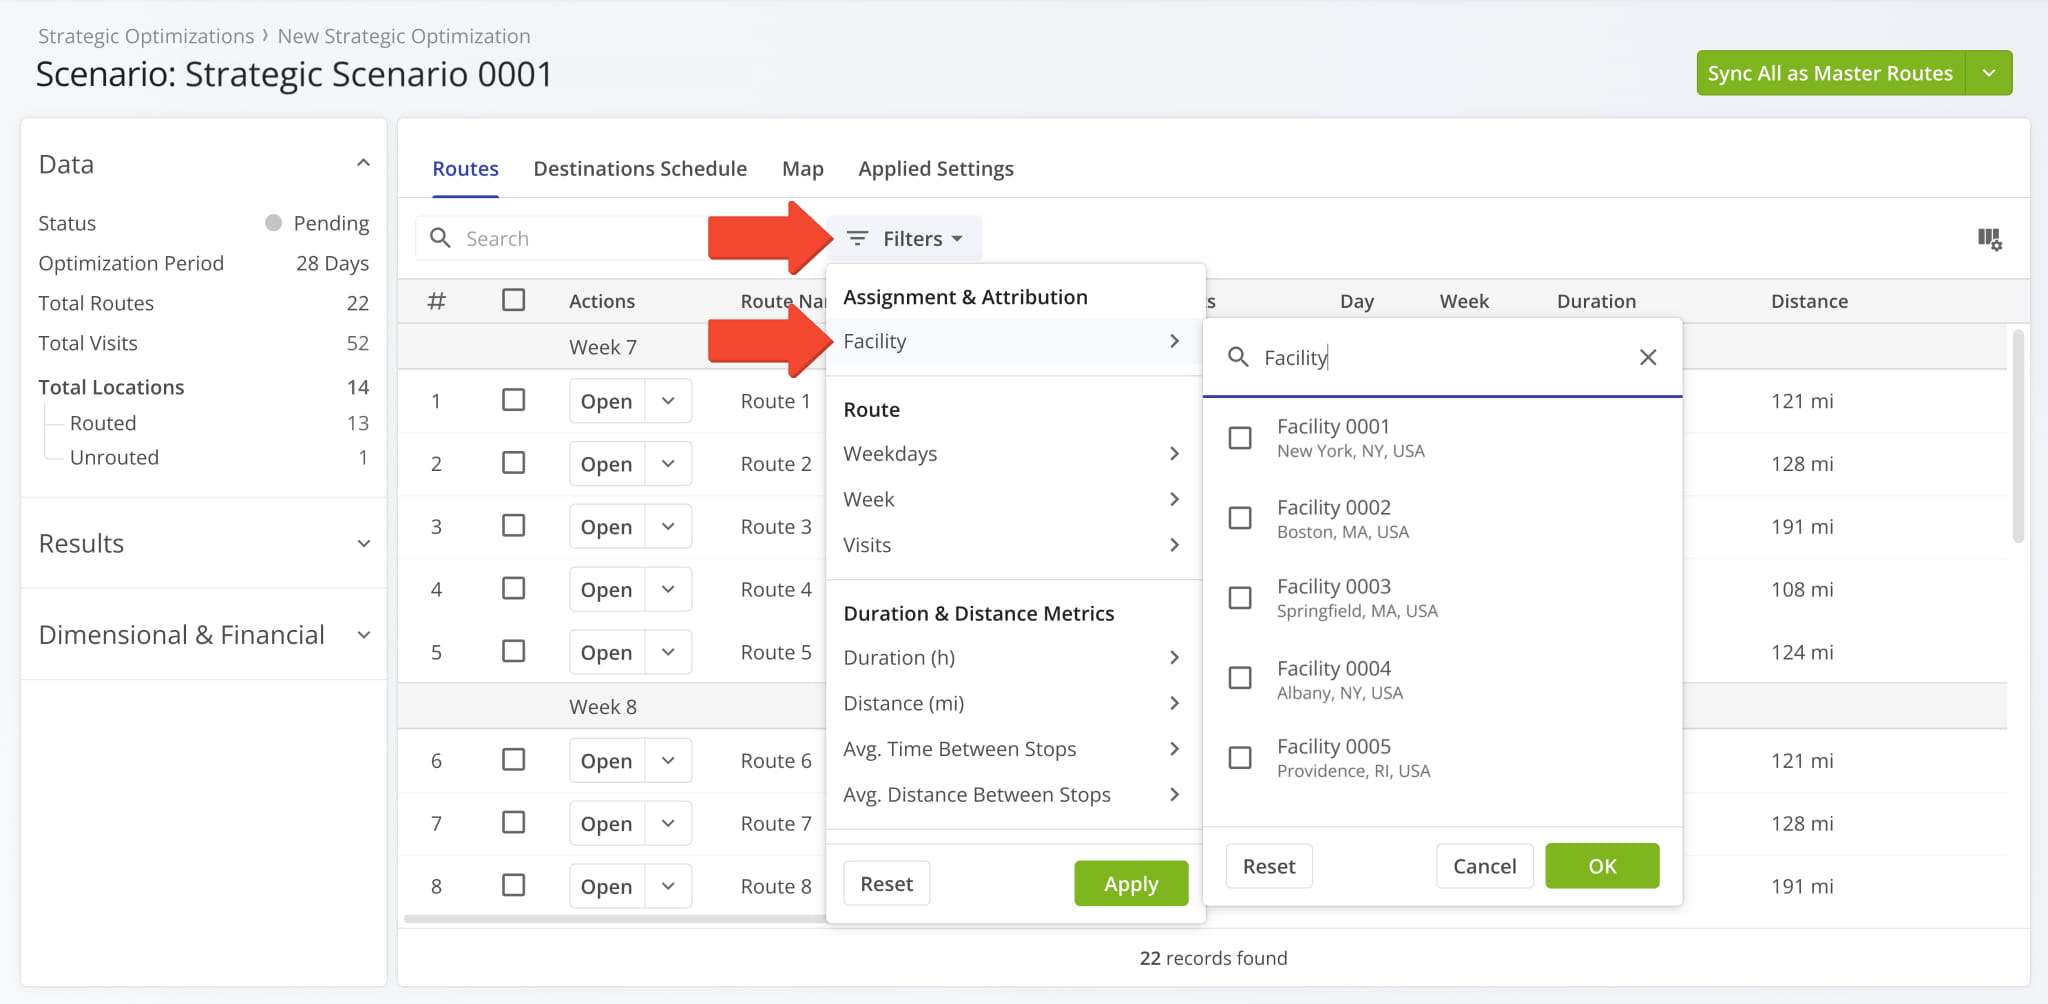Click the magnifier inside the Facility search box
2048x1004 pixels.
1239,356
